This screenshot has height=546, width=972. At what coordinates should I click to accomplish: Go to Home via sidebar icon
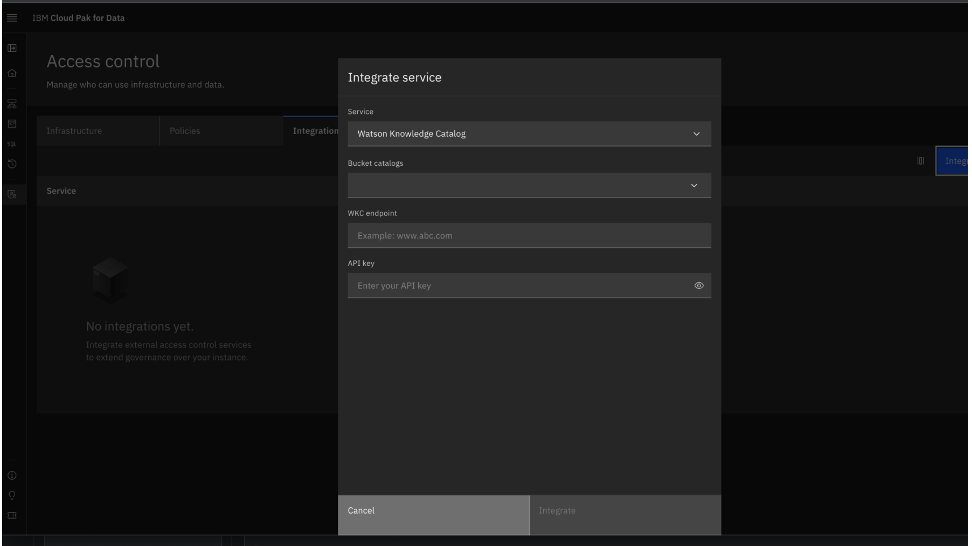pyautogui.click(x=12, y=71)
